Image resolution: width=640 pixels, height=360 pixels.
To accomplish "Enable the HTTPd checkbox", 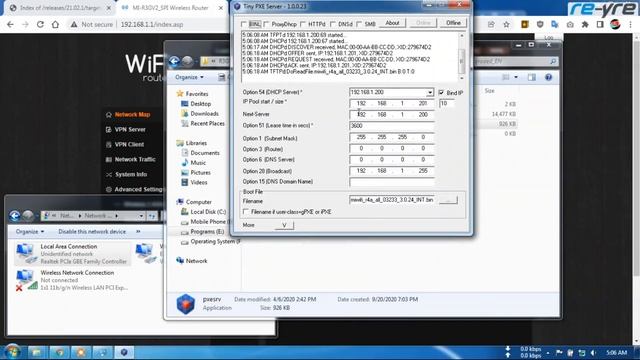I will 303,24.
